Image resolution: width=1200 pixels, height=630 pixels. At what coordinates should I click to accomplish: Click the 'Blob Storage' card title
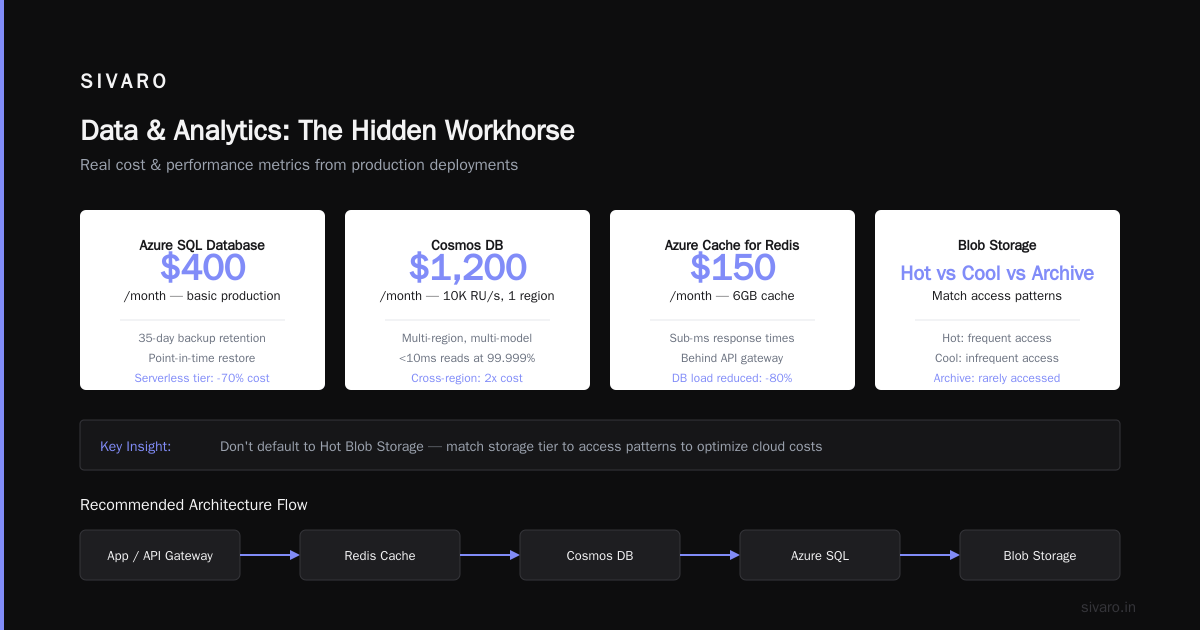tap(997, 245)
